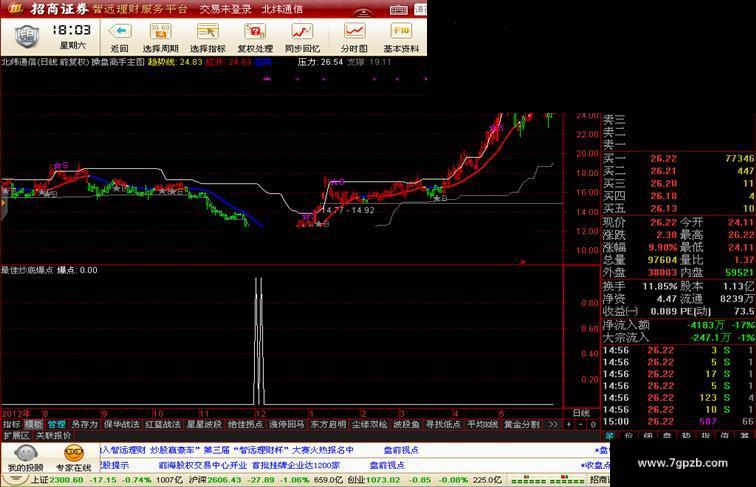This screenshot has height=487, width=756.
Task: Click the status bar signal indicator lights
Action: (547, 480)
